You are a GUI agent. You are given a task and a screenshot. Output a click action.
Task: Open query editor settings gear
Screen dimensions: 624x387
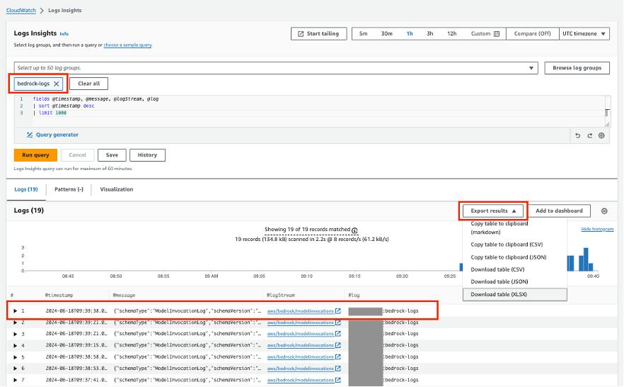[x=601, y=136]
